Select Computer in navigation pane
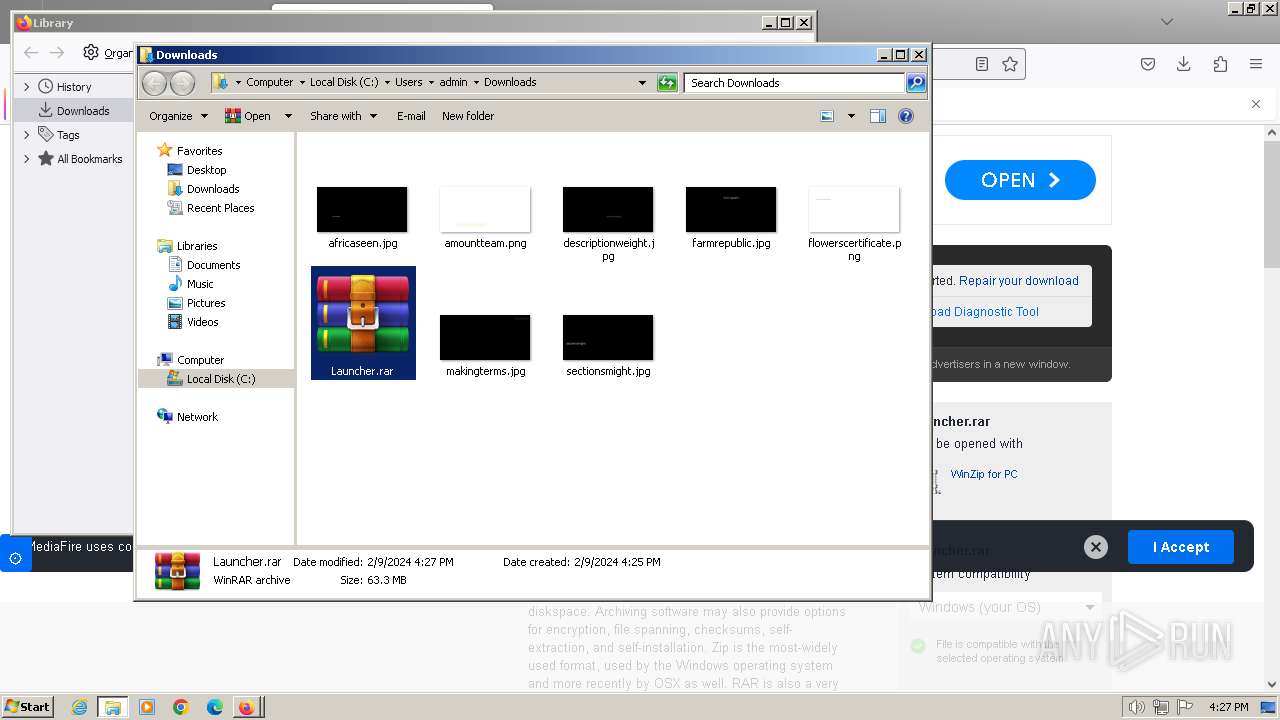The height and width of the screenshot is (720, 1280). point(200,360)
